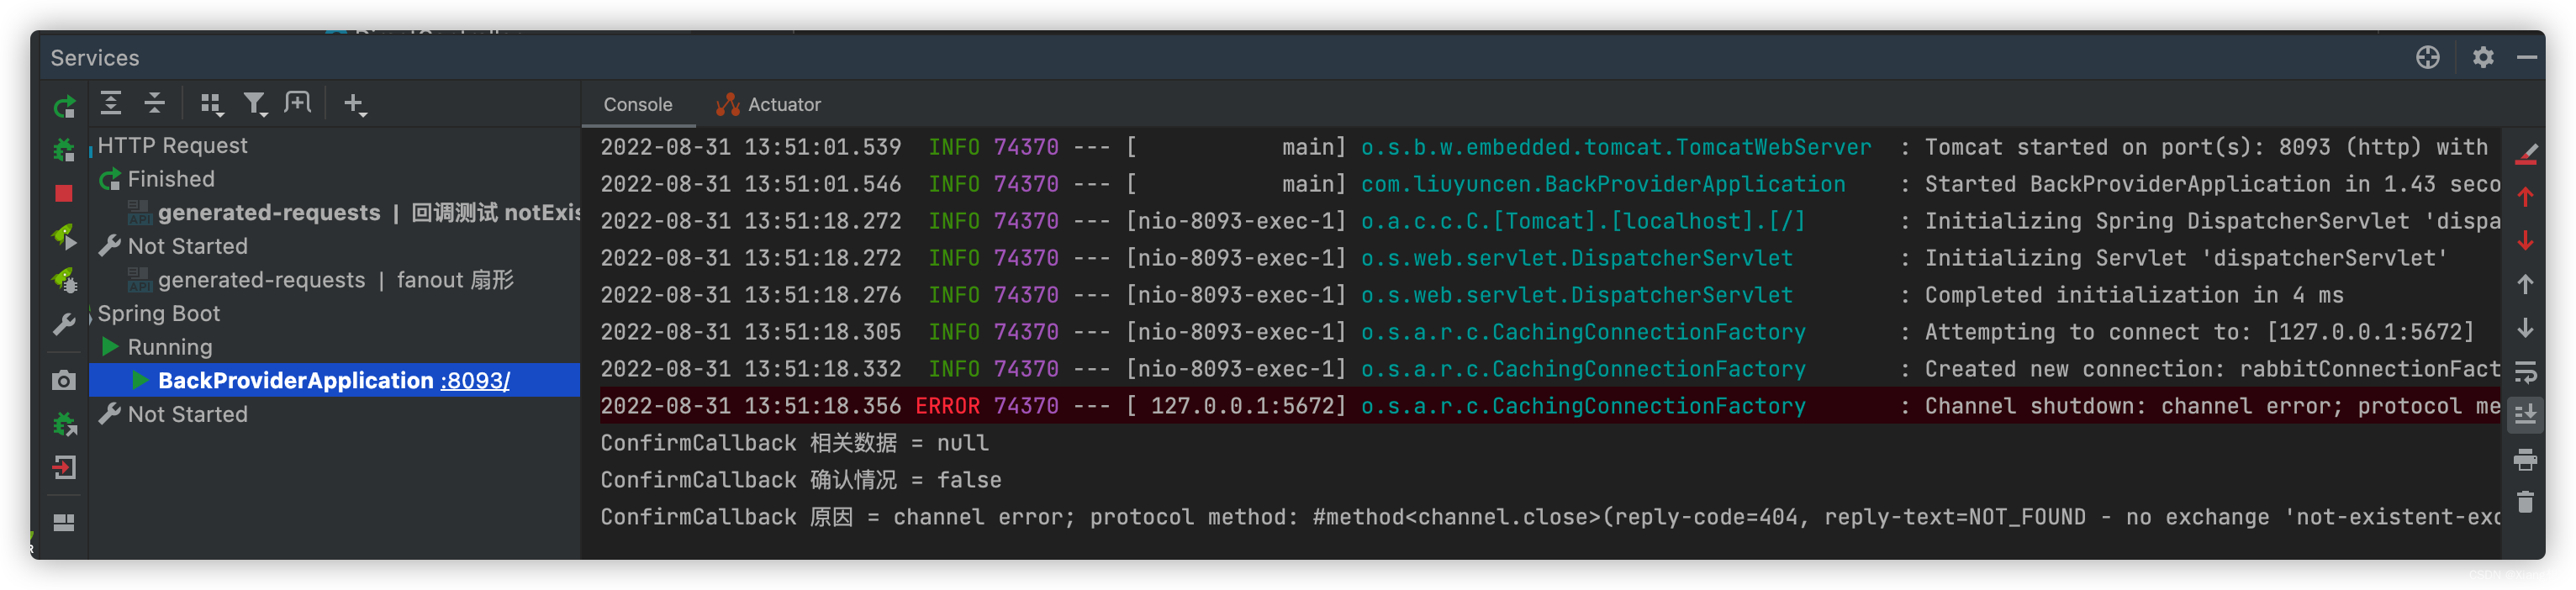
Task: Switch to the Actuator tab
Action: [x=768, y=105]
